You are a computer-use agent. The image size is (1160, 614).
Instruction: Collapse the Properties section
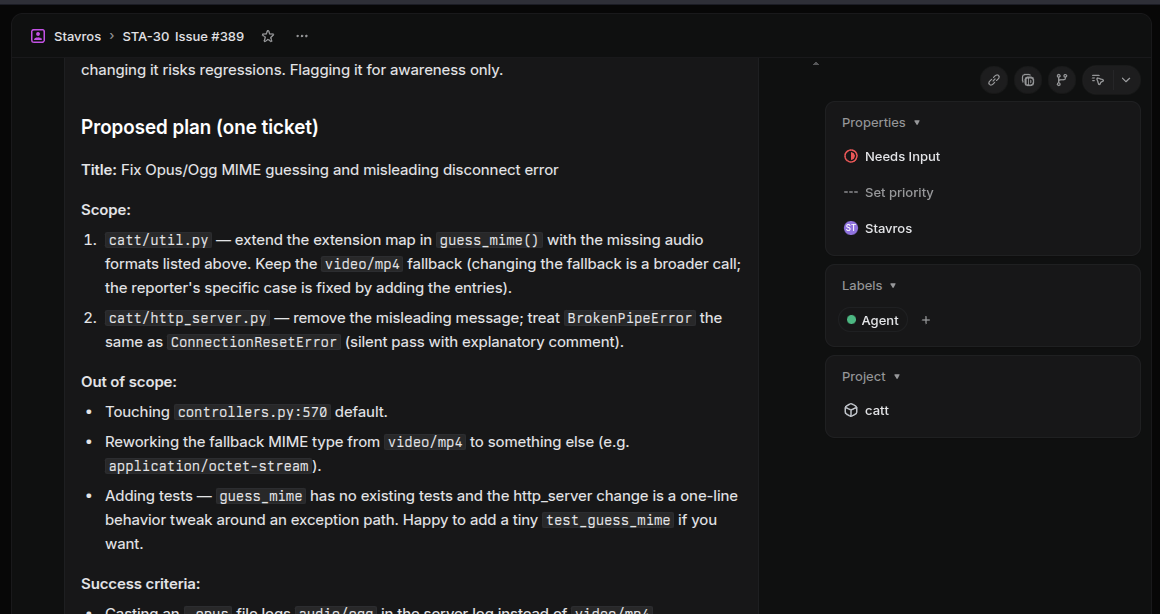[881, 123]
